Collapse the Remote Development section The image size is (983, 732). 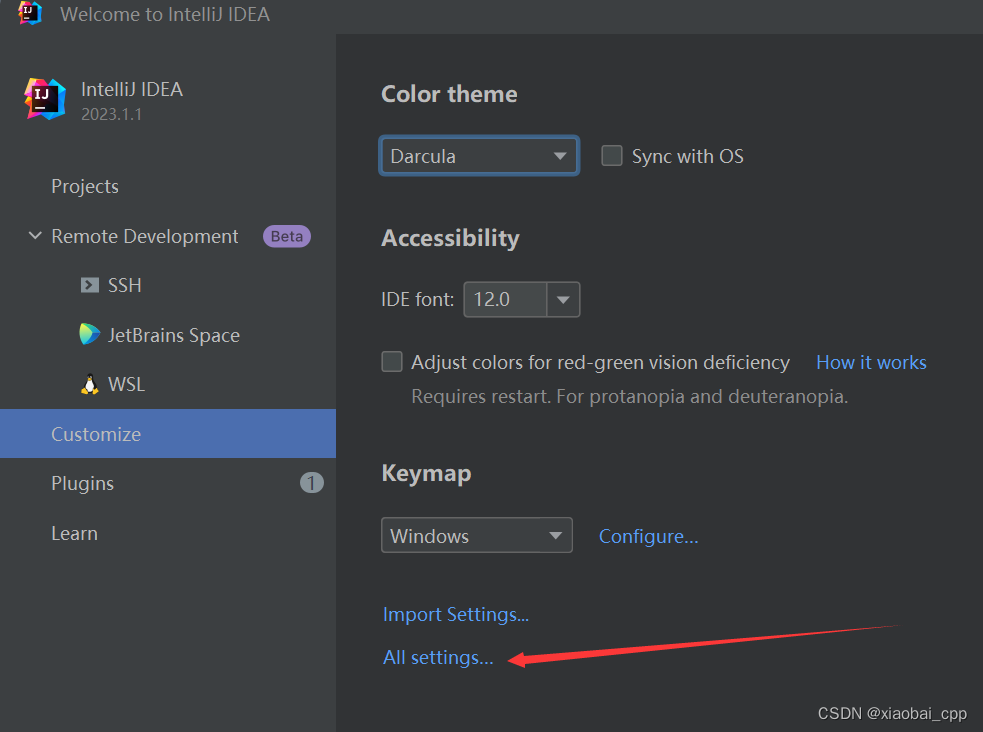click(35, 236)
